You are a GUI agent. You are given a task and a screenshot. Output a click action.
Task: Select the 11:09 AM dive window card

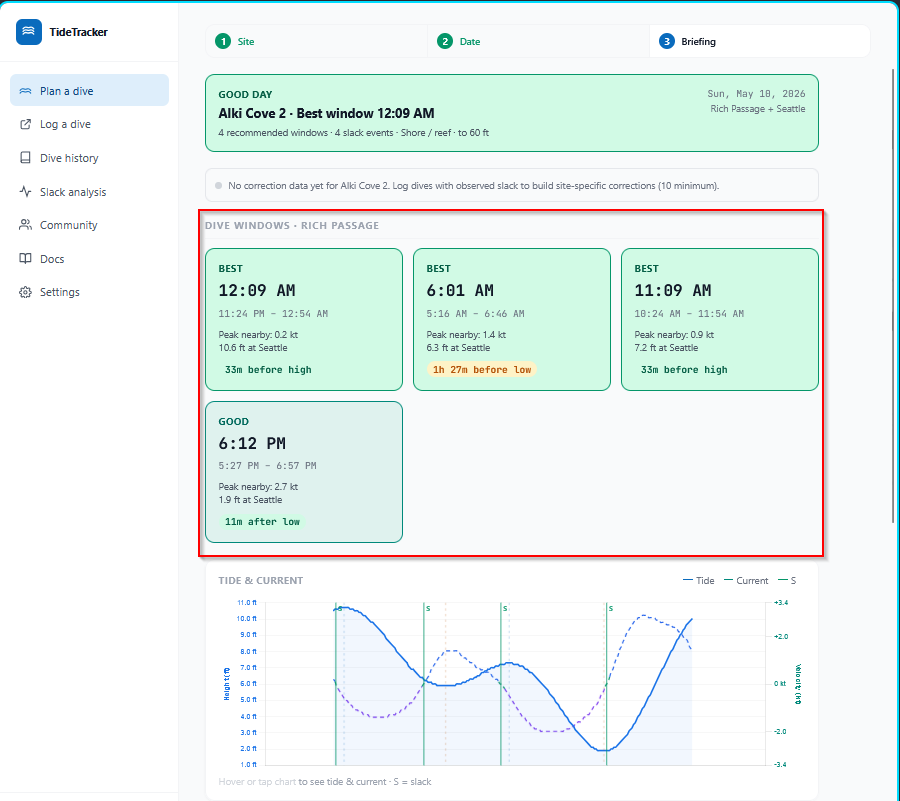coord(720,320)
